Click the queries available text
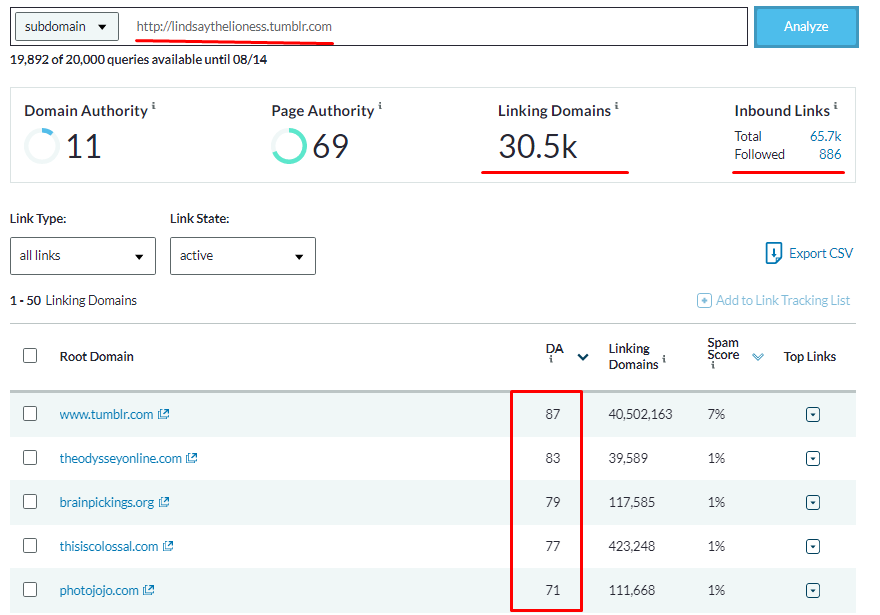Image resolution: width=880 pixels, height=615 pixels. point(139,59)
